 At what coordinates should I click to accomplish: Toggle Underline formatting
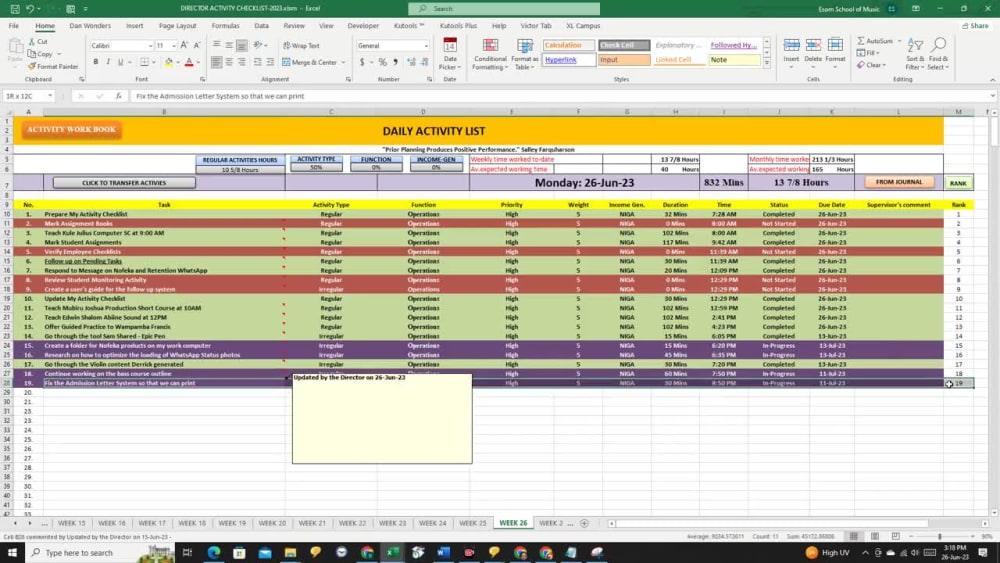[x=120, y=62]
